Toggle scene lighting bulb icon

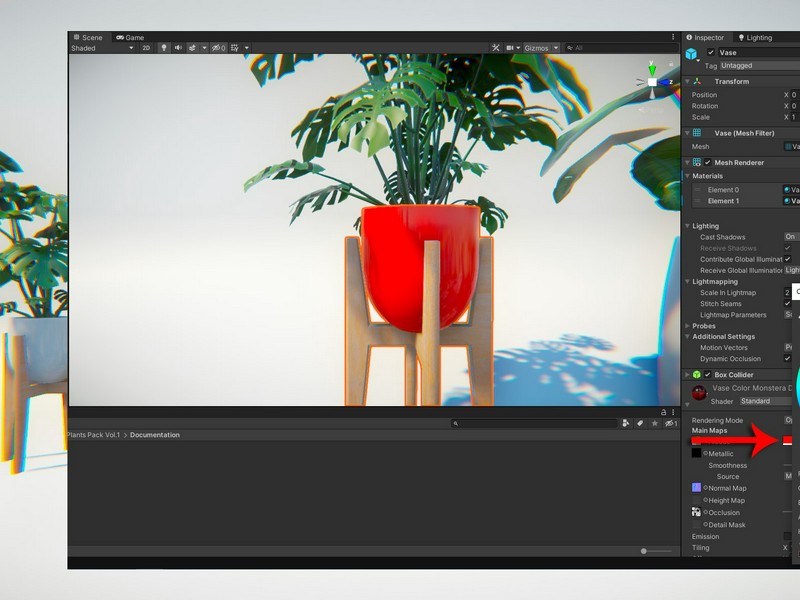tap(163, 47)
